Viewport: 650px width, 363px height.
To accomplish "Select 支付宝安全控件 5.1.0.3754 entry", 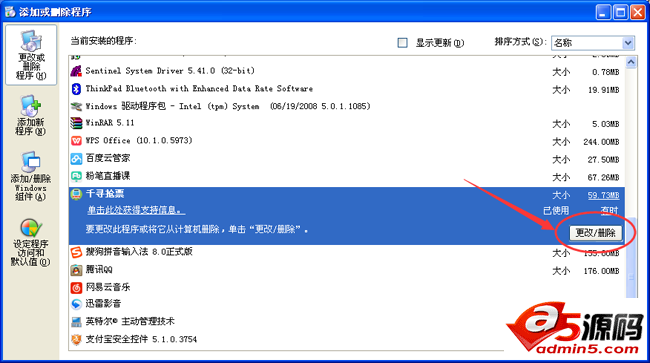I will [x=141, y=339].
